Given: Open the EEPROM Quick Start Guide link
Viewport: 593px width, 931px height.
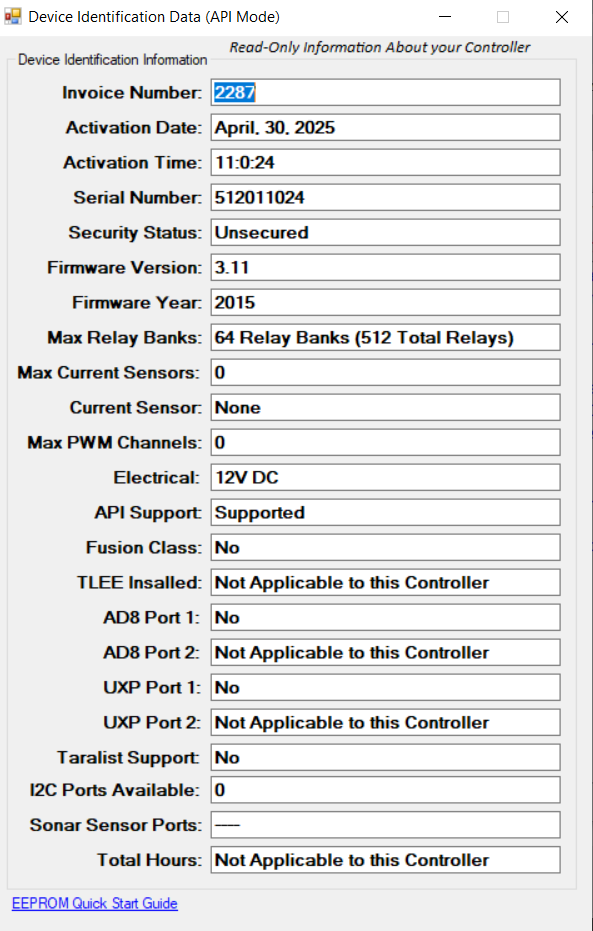Looking at the screenshot, I should [95, 903].
